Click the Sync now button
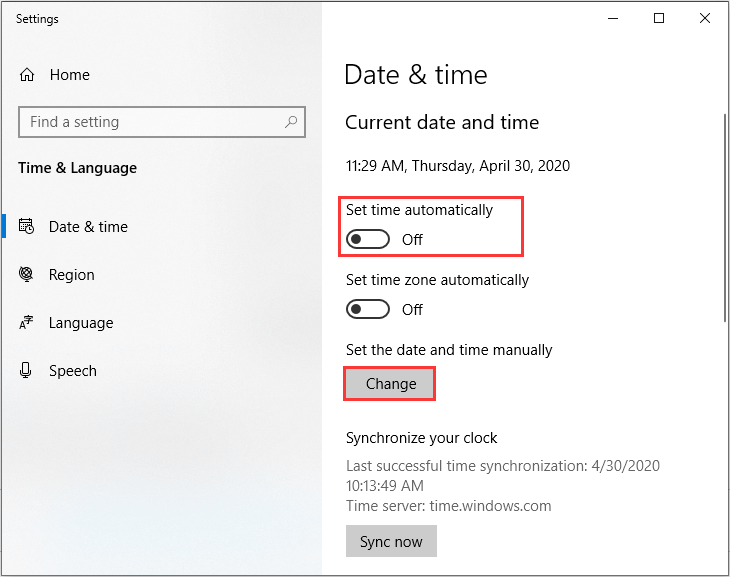 click(x=391, y=542)
